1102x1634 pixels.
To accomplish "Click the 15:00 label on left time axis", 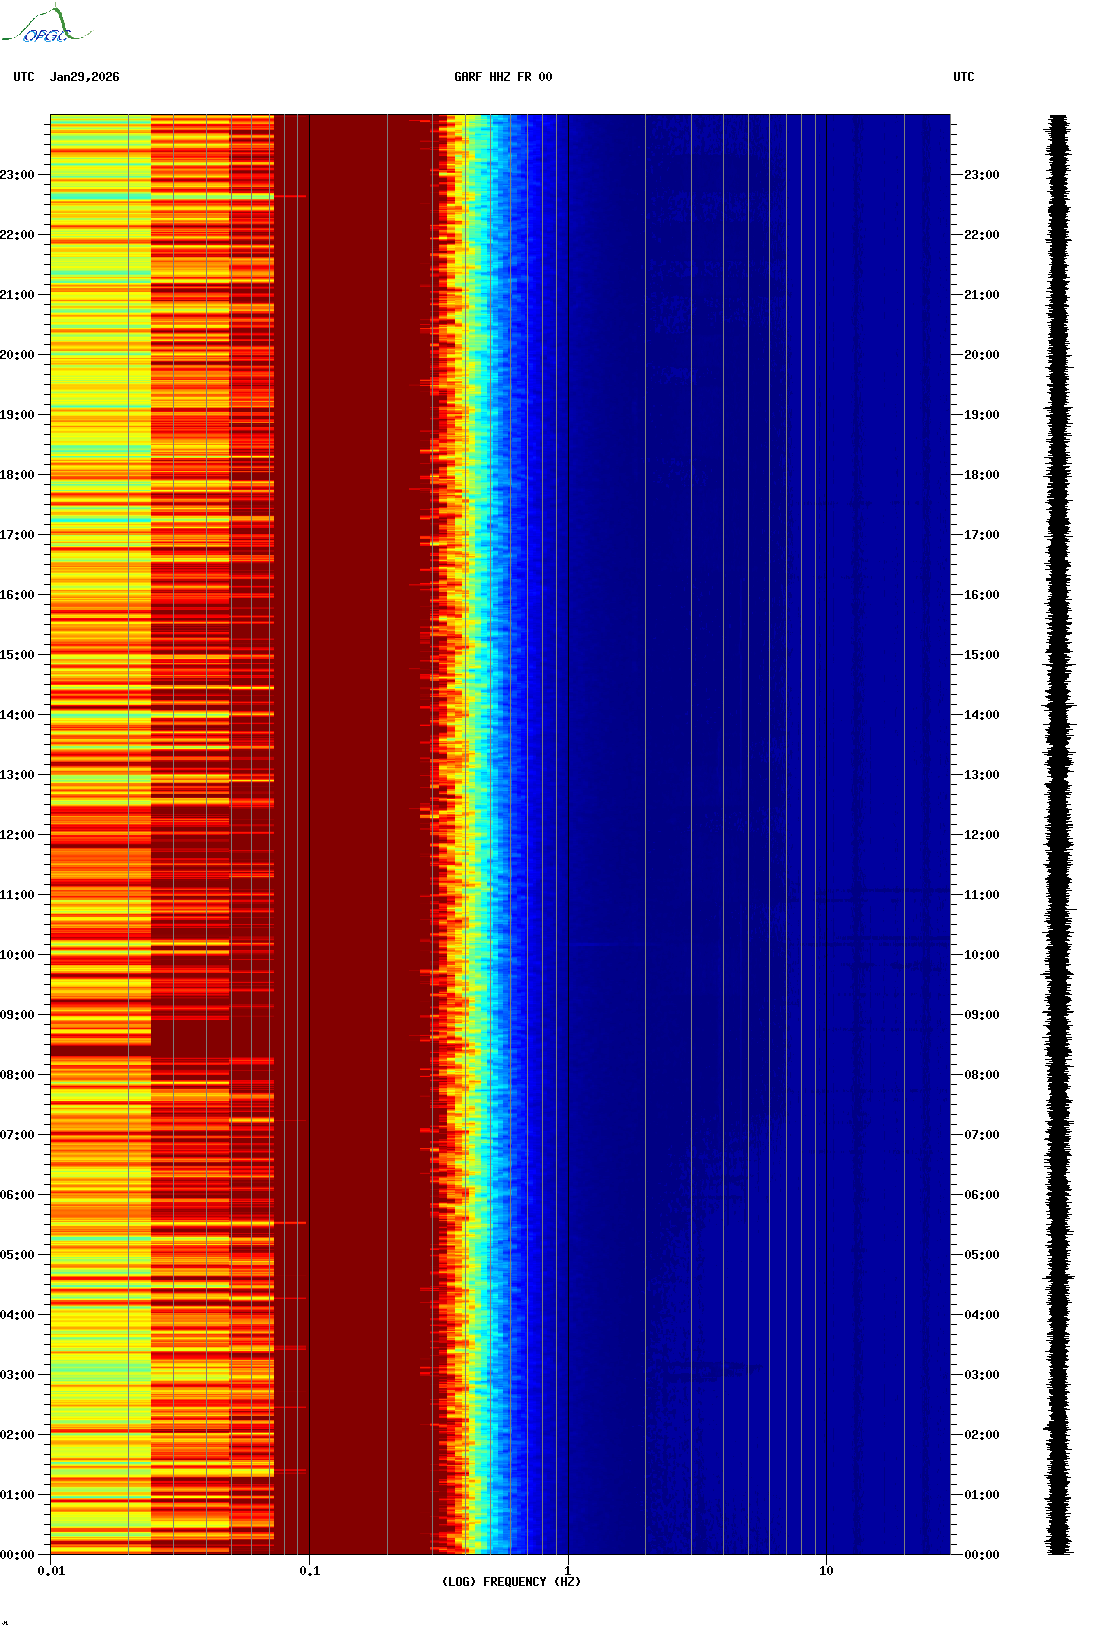I will pyautogui.click(x=18, y=655).
